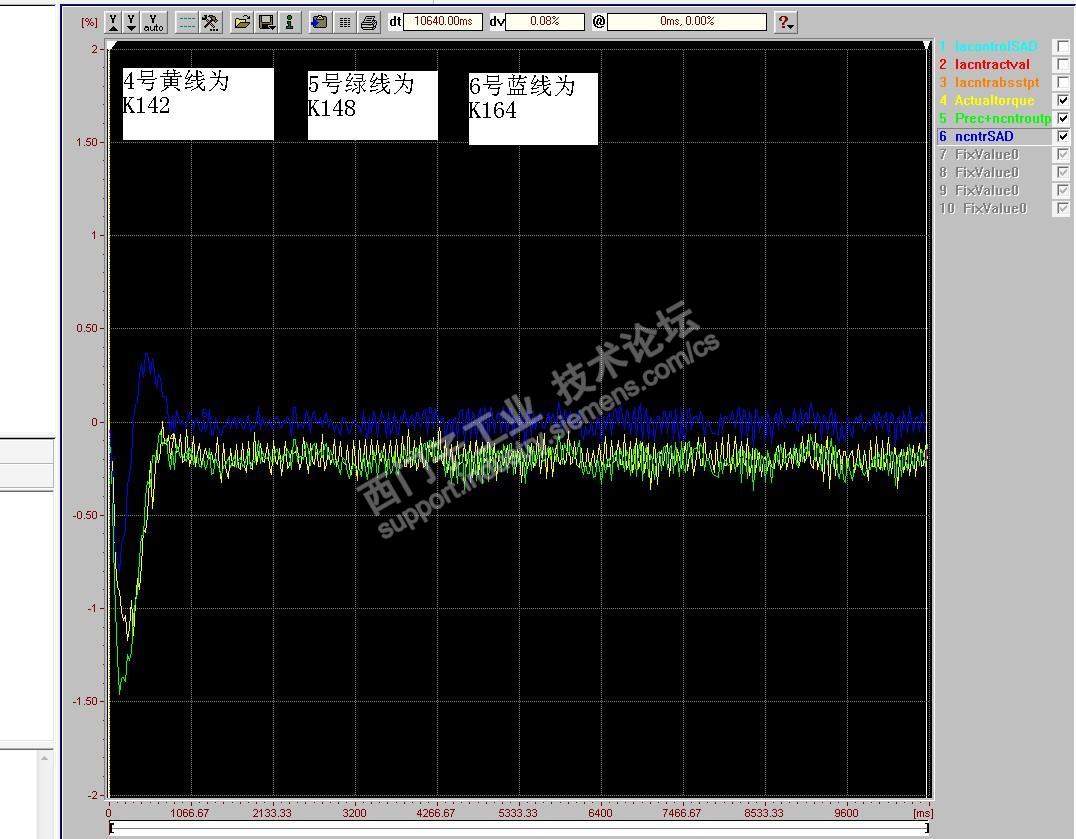Open the data table view icon
This screenshot has height=839, width=1076.
coord(344,23)
